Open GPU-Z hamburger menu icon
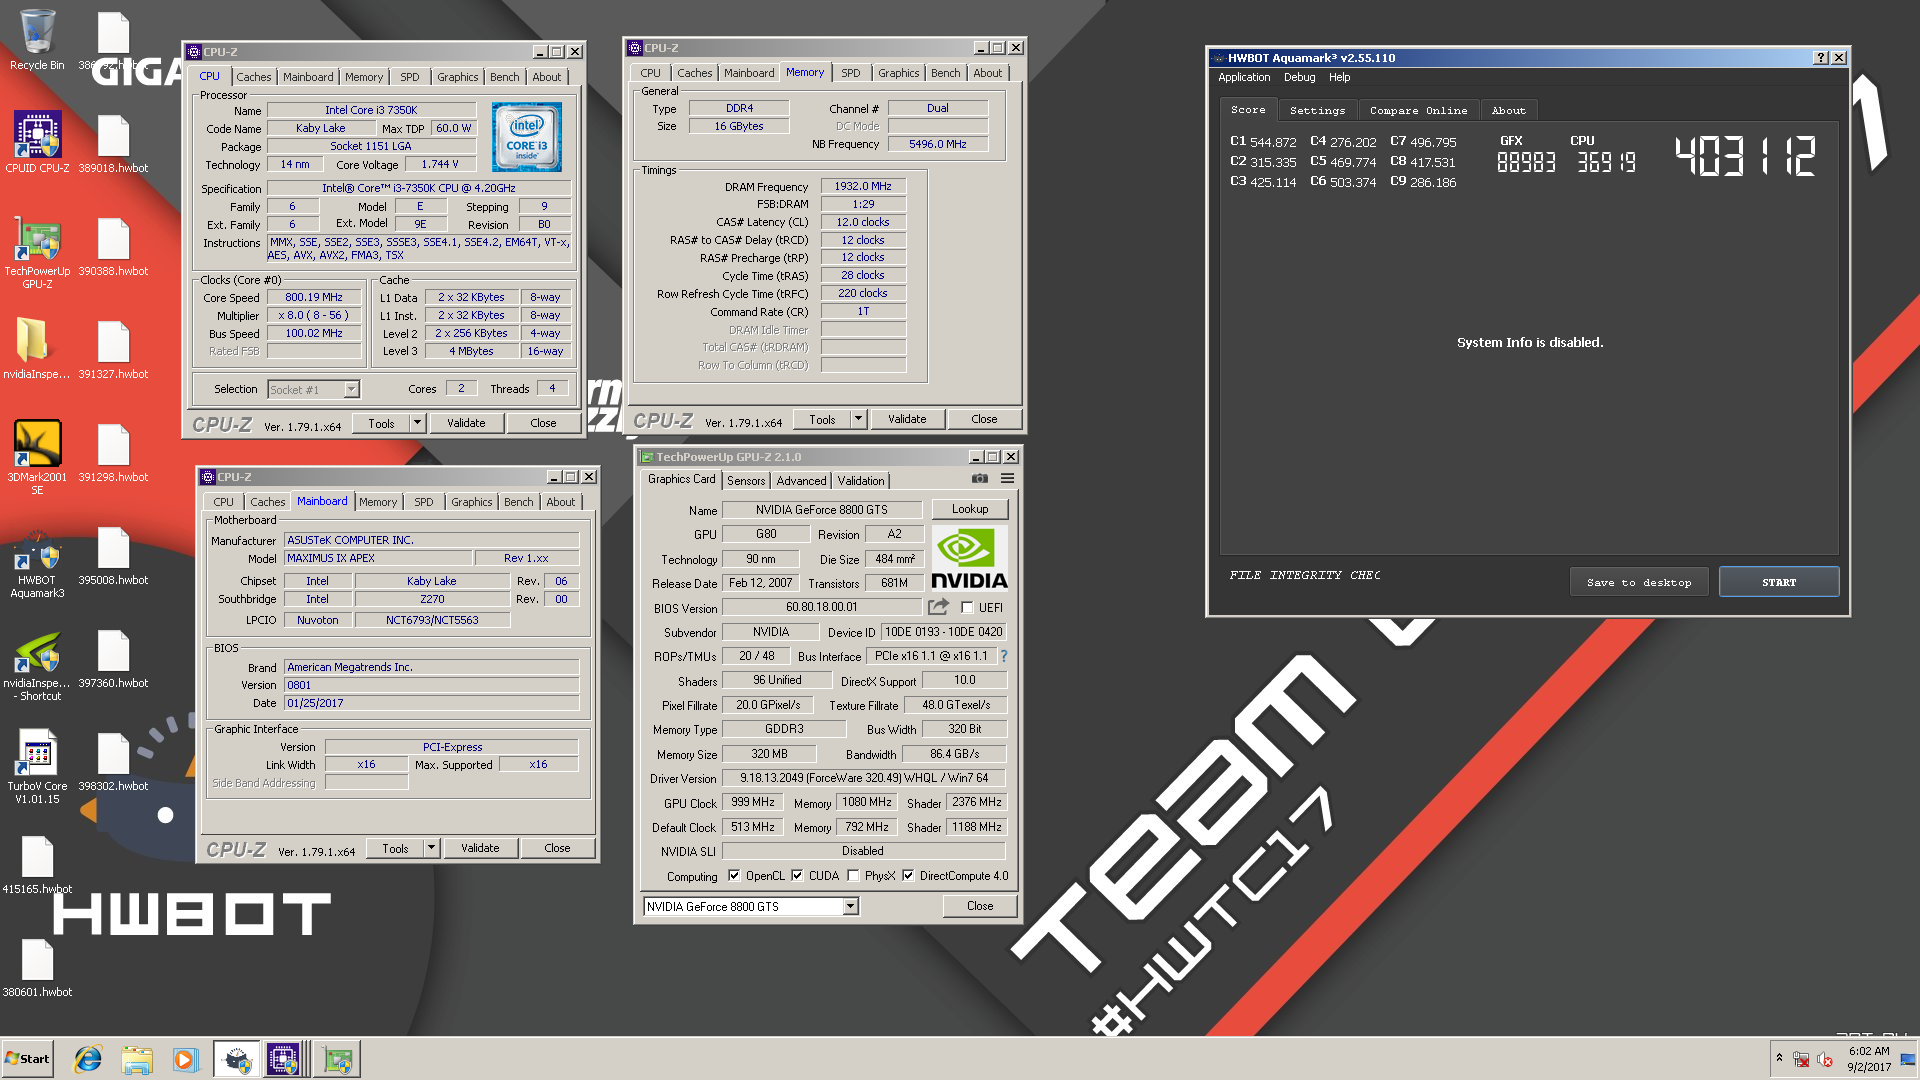This screenshot has height=1080, width=1920. pyautogui.click(x=1007, y=479)
